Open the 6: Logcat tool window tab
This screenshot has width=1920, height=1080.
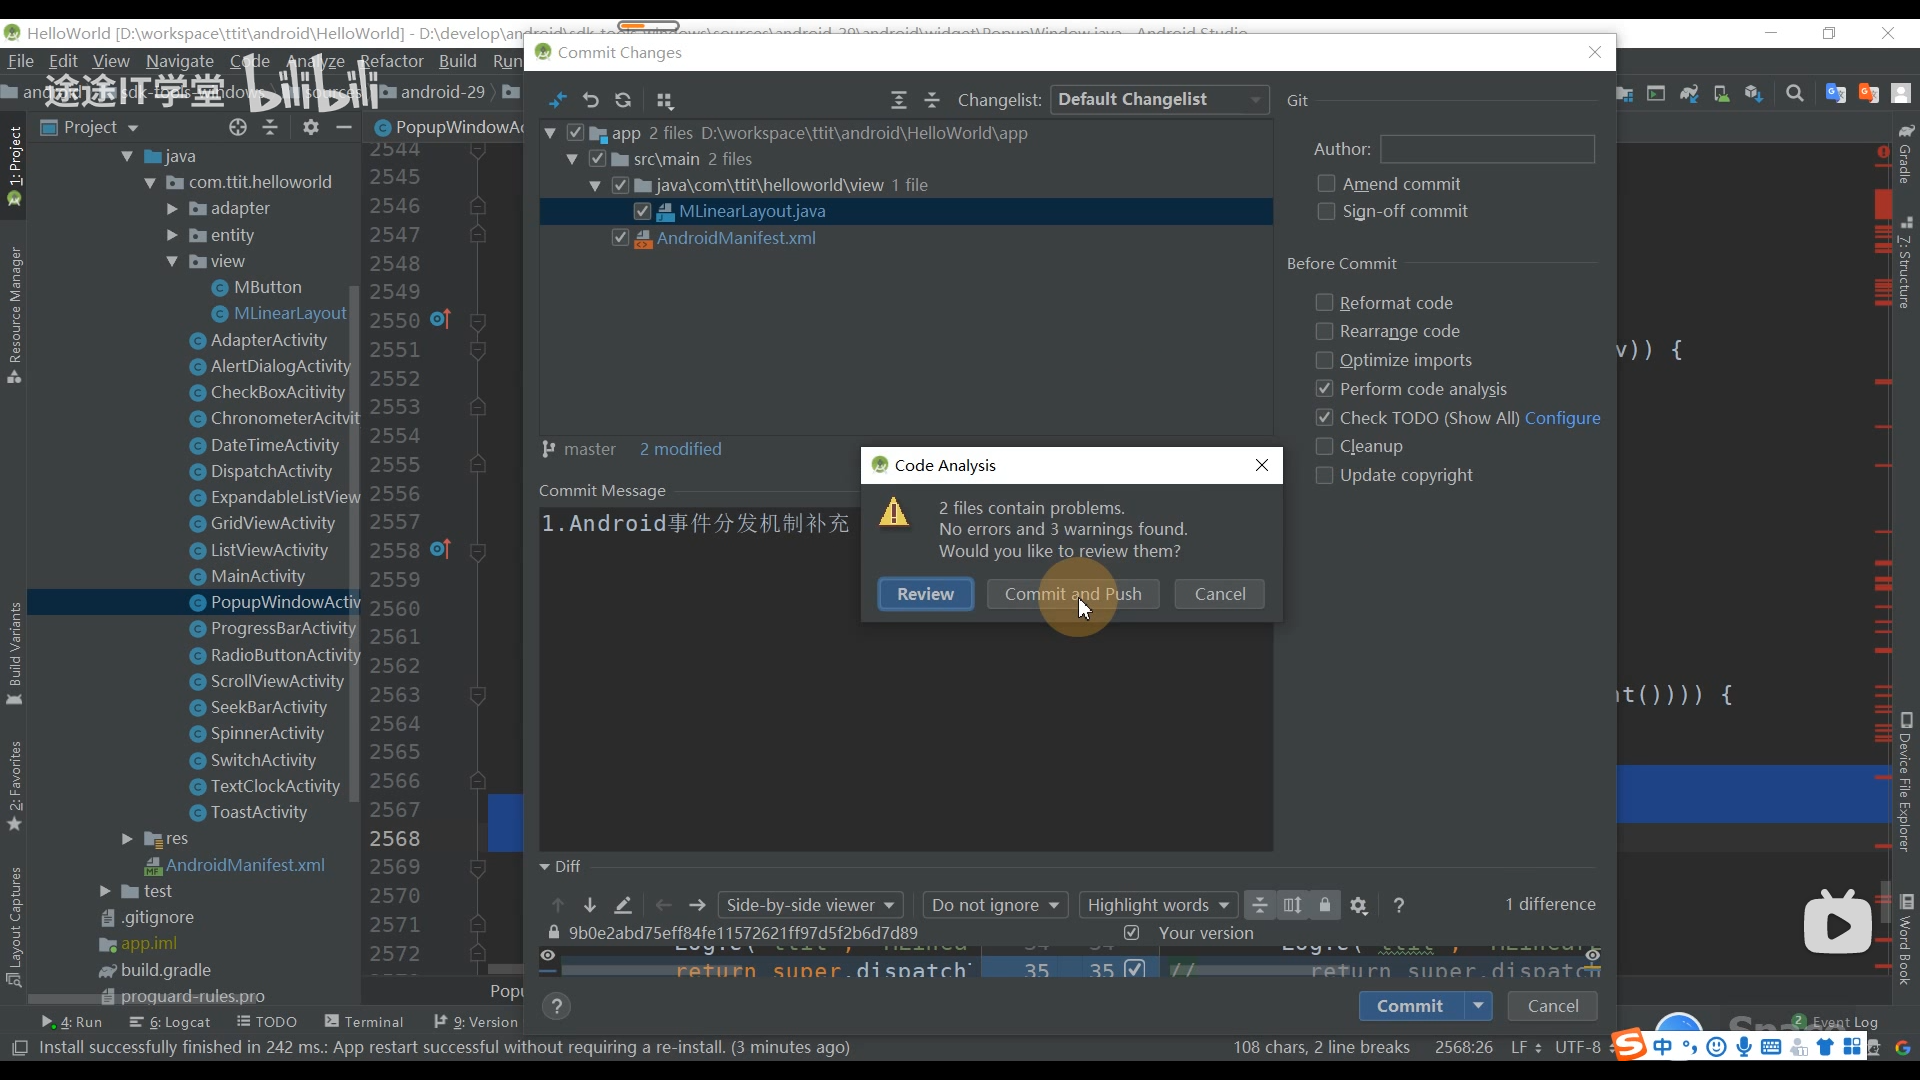point(170,1022)
